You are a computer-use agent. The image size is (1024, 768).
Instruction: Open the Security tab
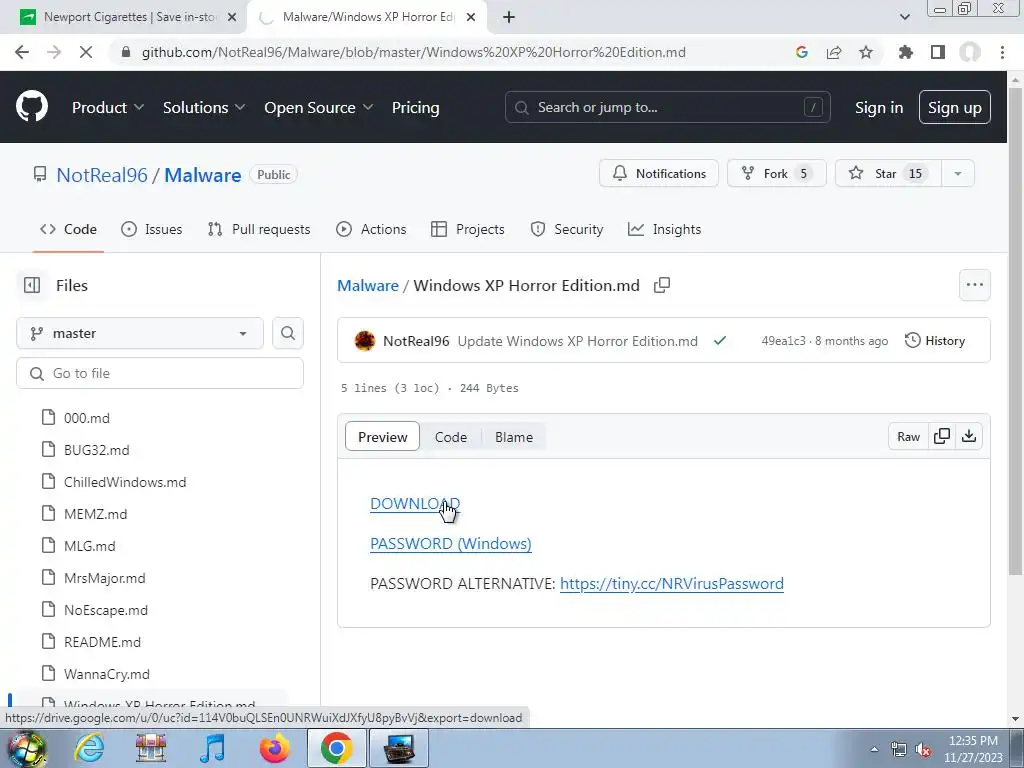pos(567,229)
